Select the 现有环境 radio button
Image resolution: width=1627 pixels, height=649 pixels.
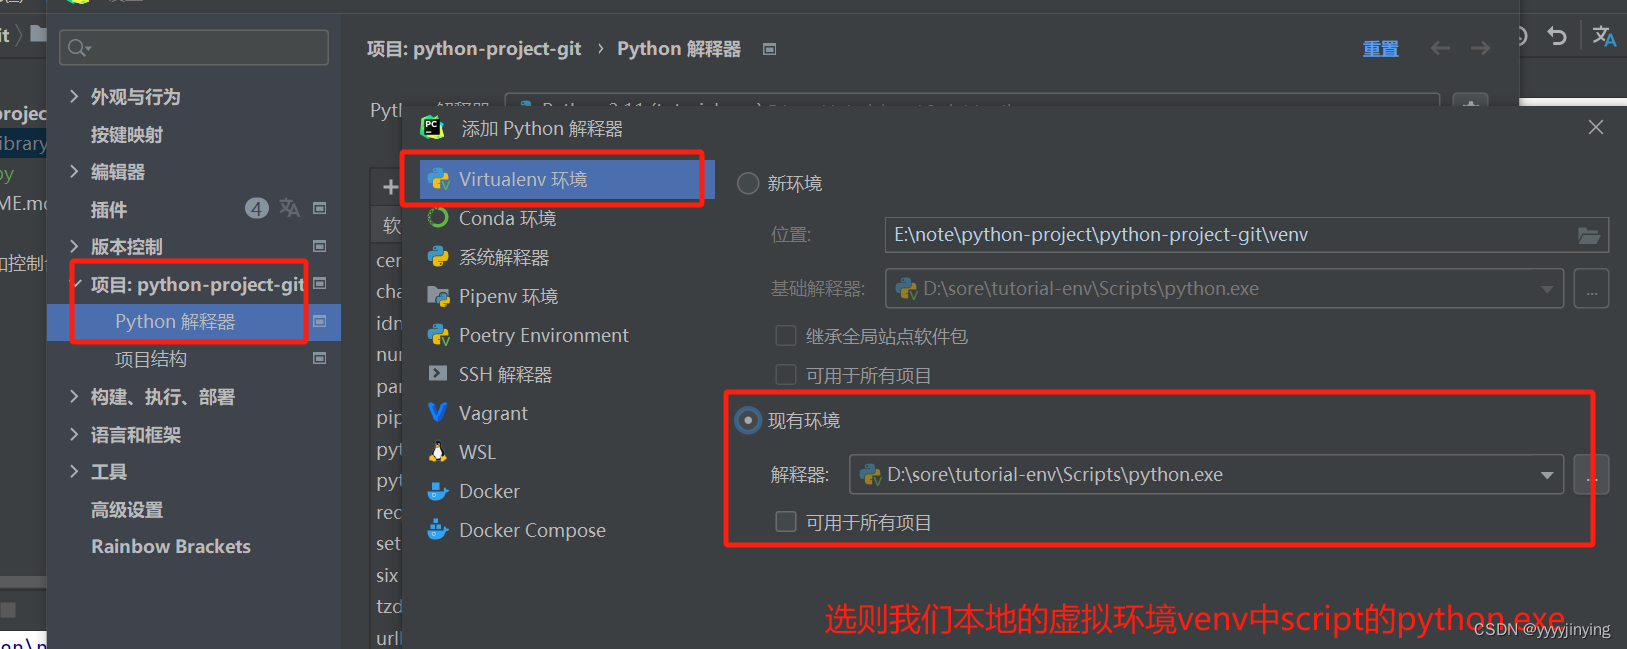(748, 421)
